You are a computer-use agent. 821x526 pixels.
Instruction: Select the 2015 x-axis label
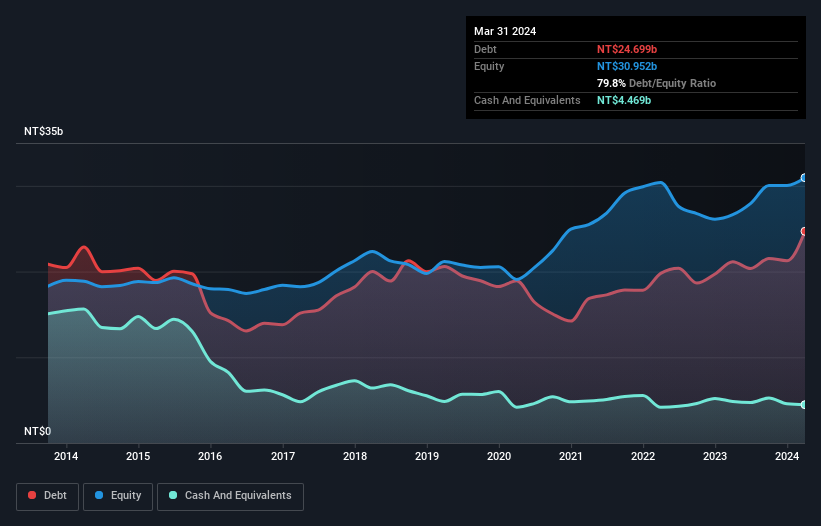click(138, 456)
